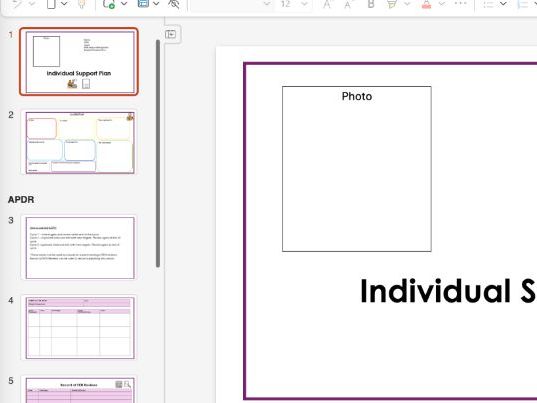
Task: Open the highlight color dropdown arrow
Action: point(407,4)
